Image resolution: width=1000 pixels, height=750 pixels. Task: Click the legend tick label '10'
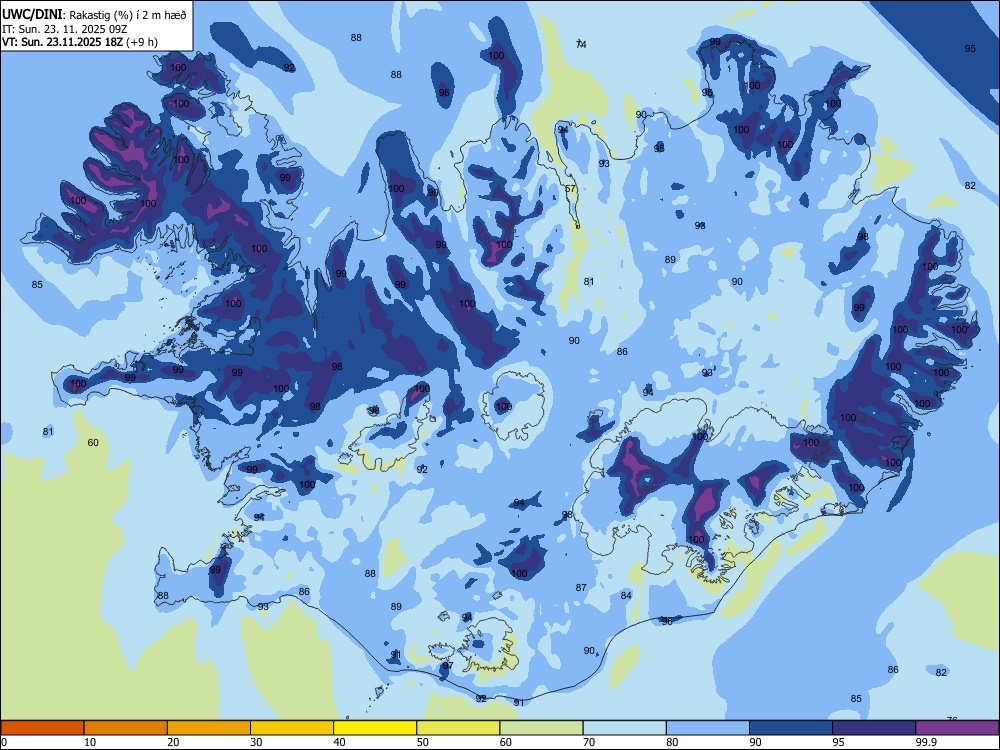click(x=90, y=742)
